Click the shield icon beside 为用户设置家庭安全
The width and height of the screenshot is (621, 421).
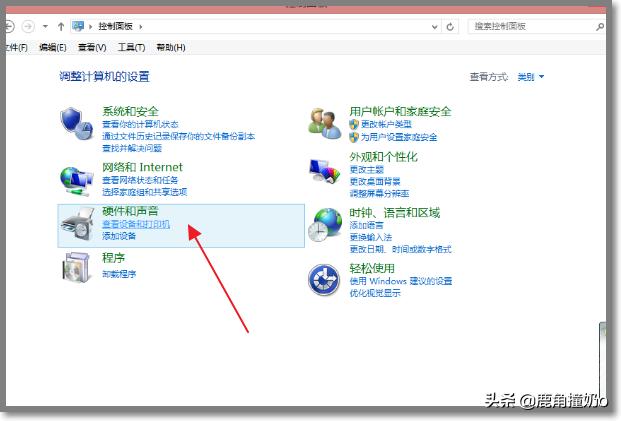pos(354,137)
